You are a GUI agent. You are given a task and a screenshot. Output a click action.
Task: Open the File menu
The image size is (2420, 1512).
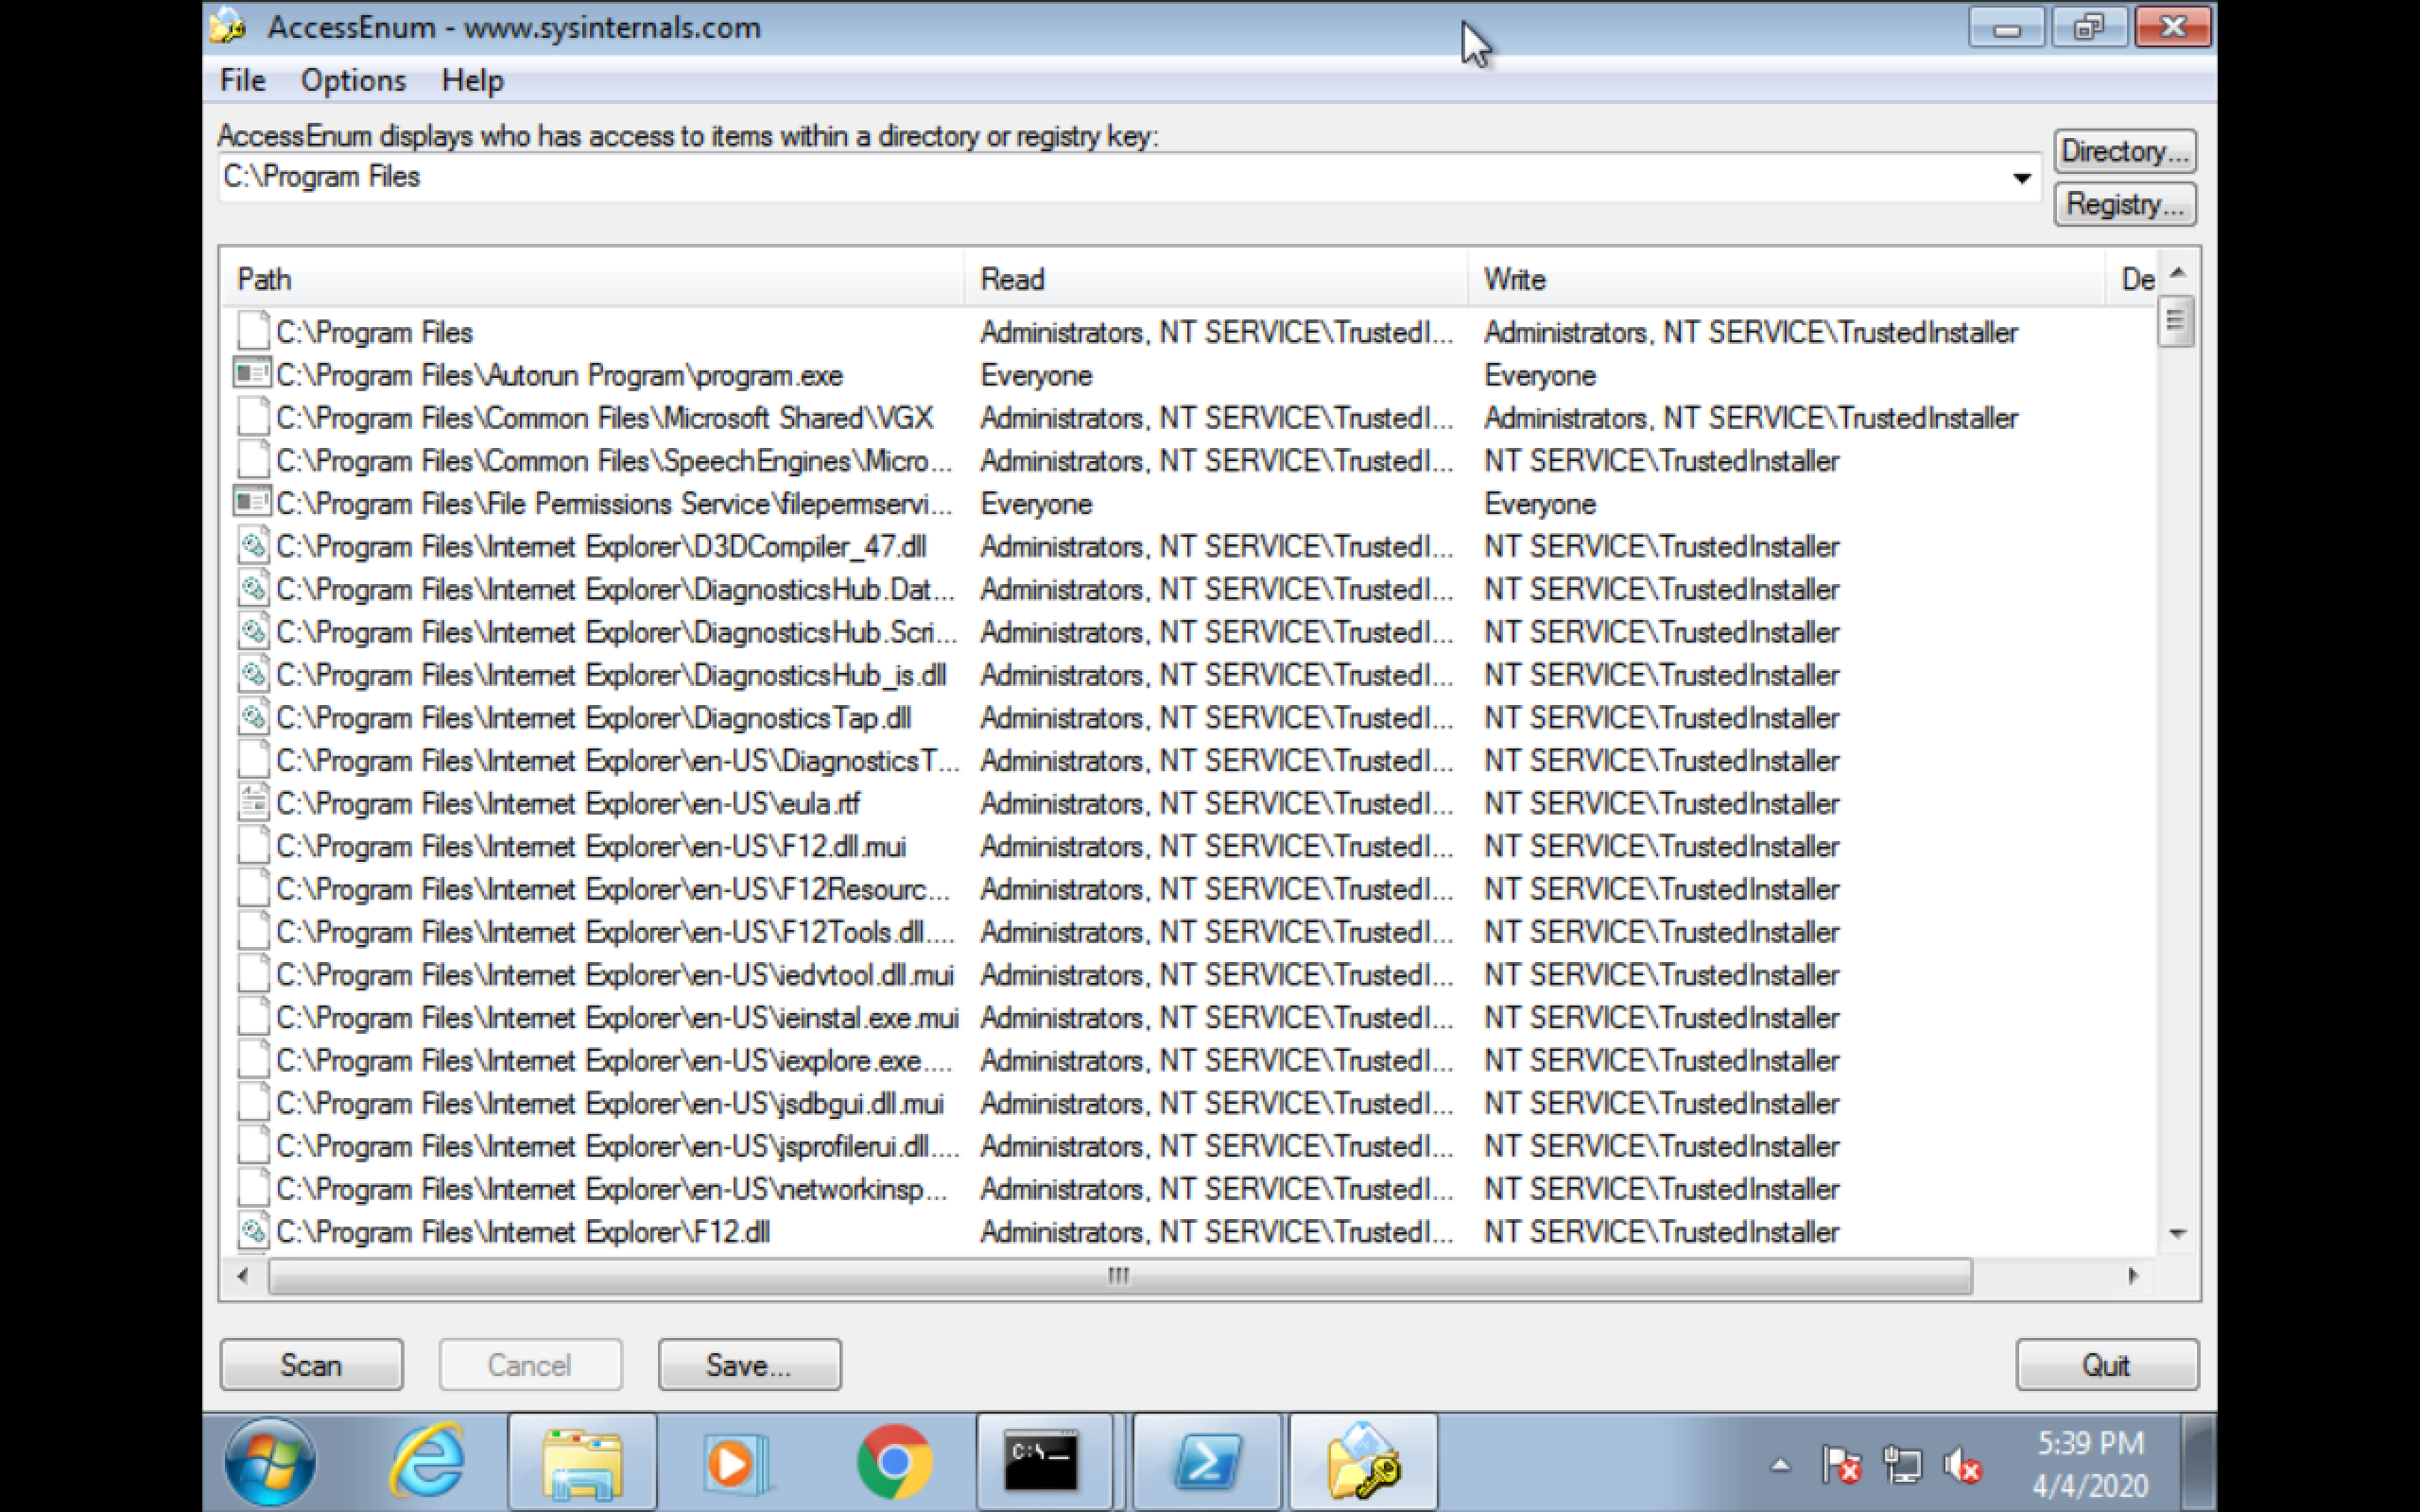click(x=243, y=80)
